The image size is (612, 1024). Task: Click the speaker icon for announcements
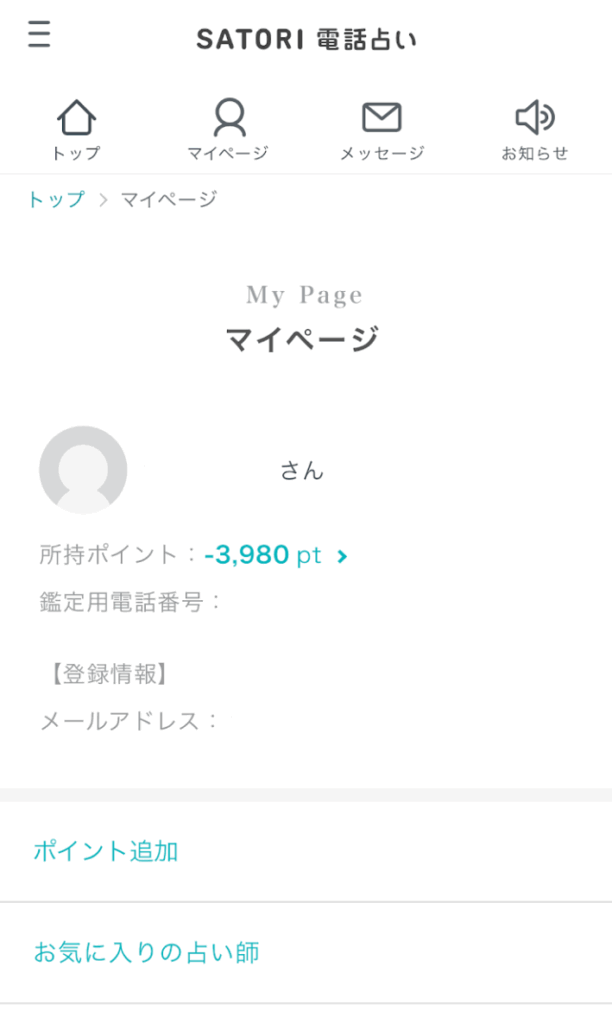534,119
